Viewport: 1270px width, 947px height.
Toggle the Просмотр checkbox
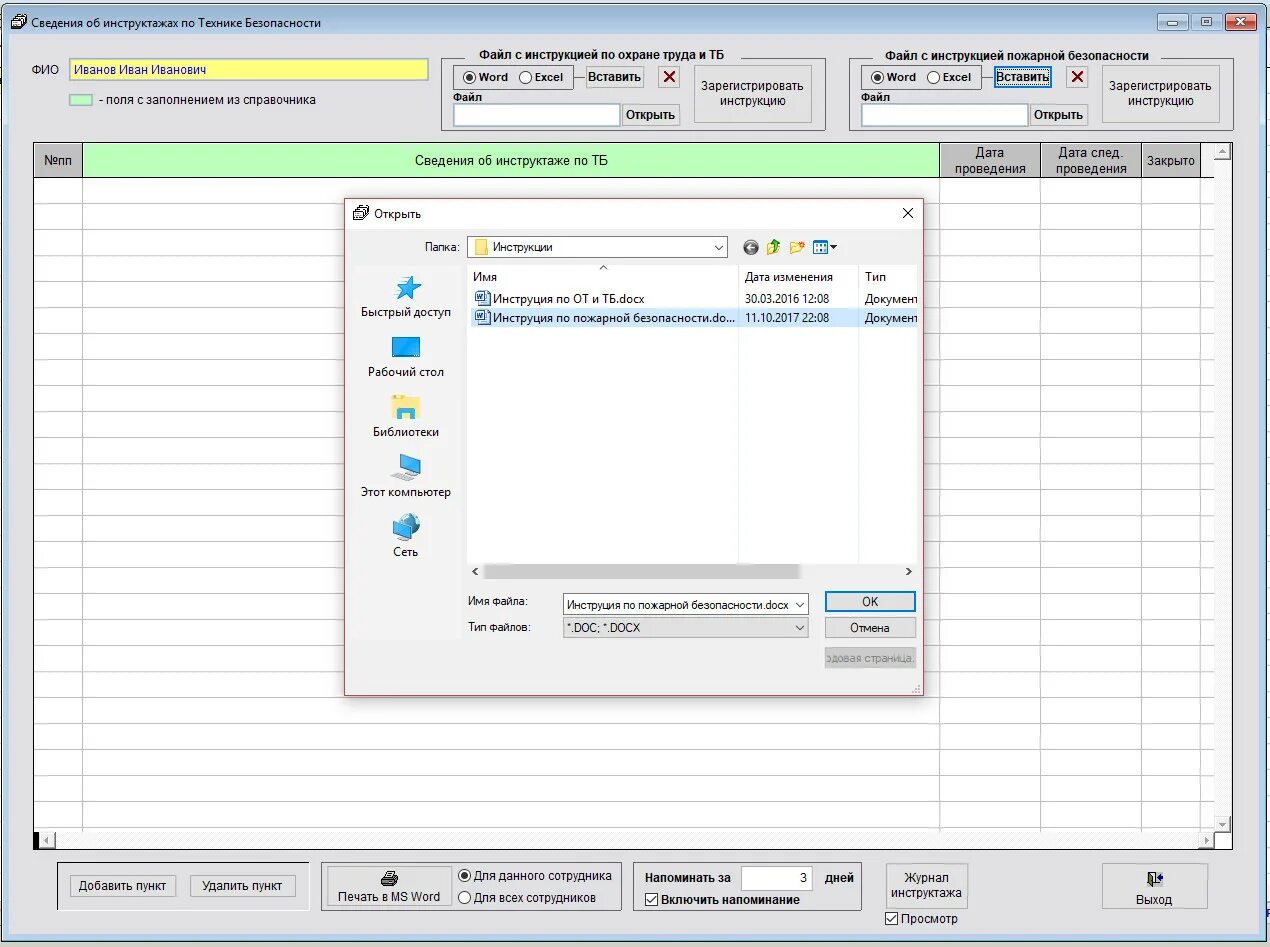pyautogui.click(x=892, y=918)
